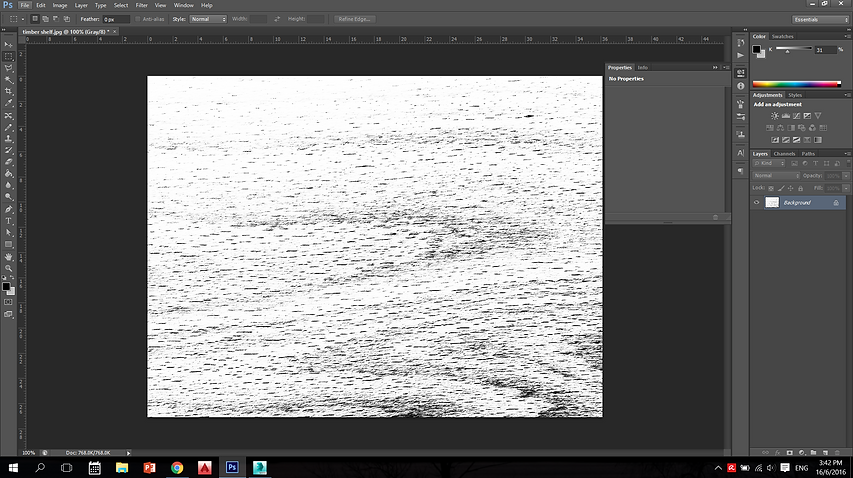Switch to the Paths tab
Viewport: 853px width, 478px height.
808,154
